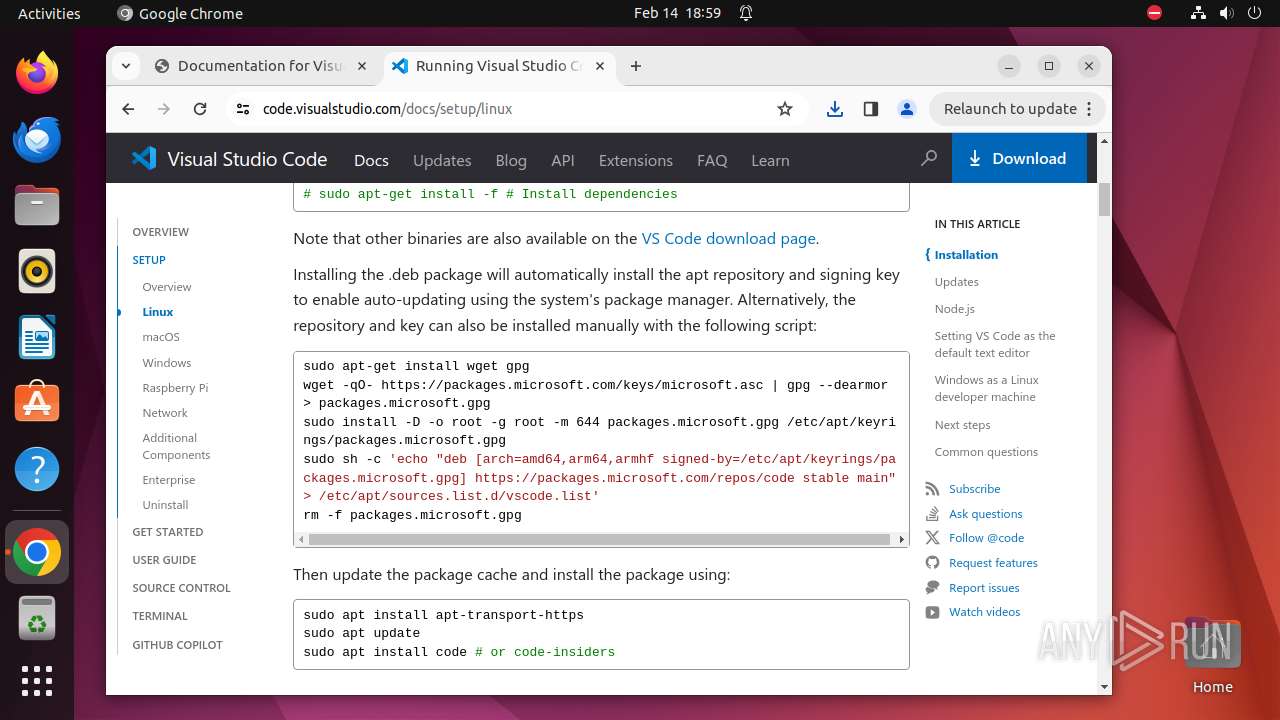Switch to Documentation for Visual Studio tab
Image resolution: width=1280 pixels, height=720 pixels.
260,66
